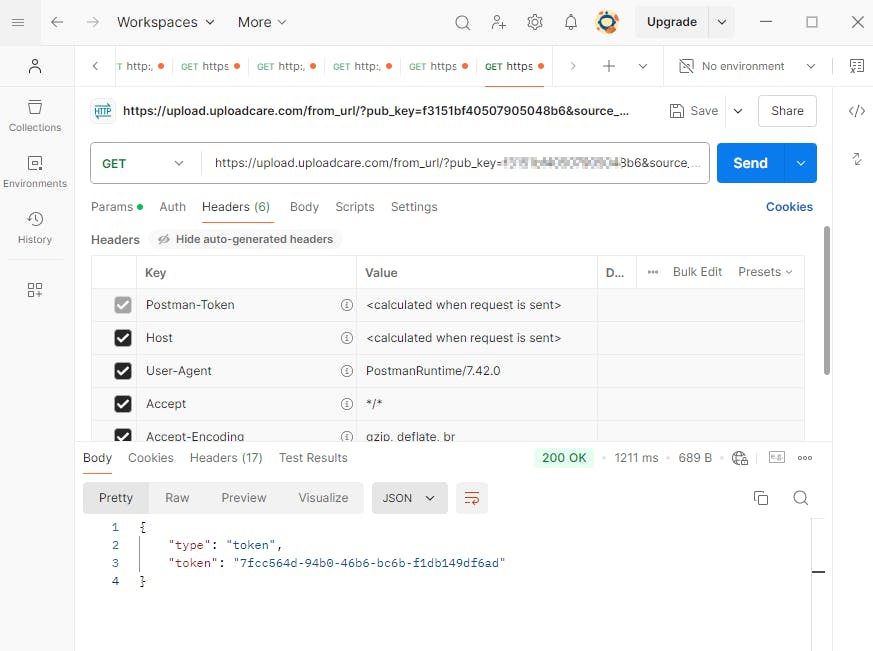Open the hamburger main menu
The width and height of the screenshot is (873, 651).
tap(18, 22)
